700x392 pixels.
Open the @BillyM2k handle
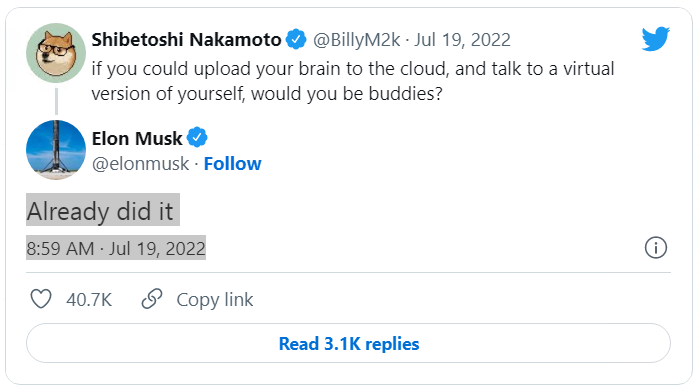point(357,40)
